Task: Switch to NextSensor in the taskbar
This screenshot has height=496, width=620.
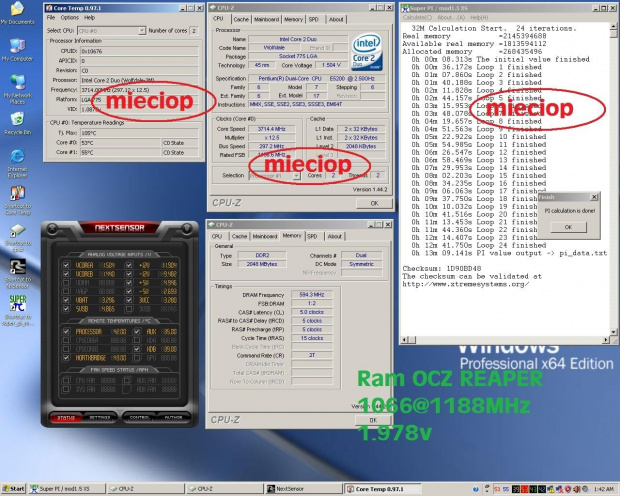Action: click(304, 489)
